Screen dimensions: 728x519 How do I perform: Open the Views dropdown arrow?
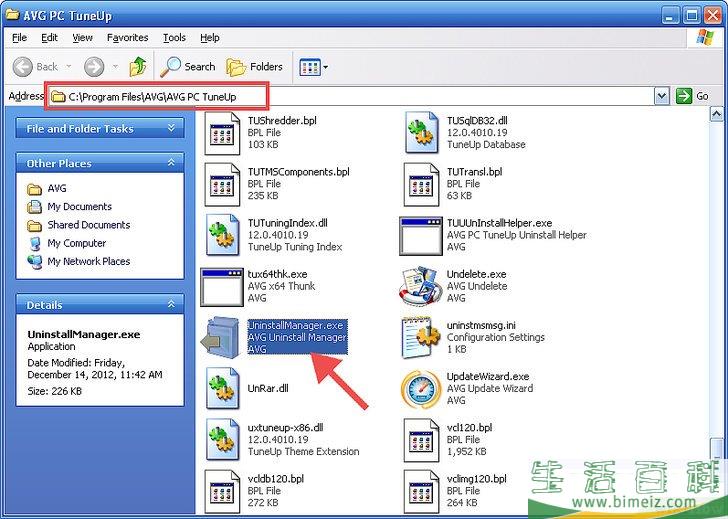[x=325, y=67]
